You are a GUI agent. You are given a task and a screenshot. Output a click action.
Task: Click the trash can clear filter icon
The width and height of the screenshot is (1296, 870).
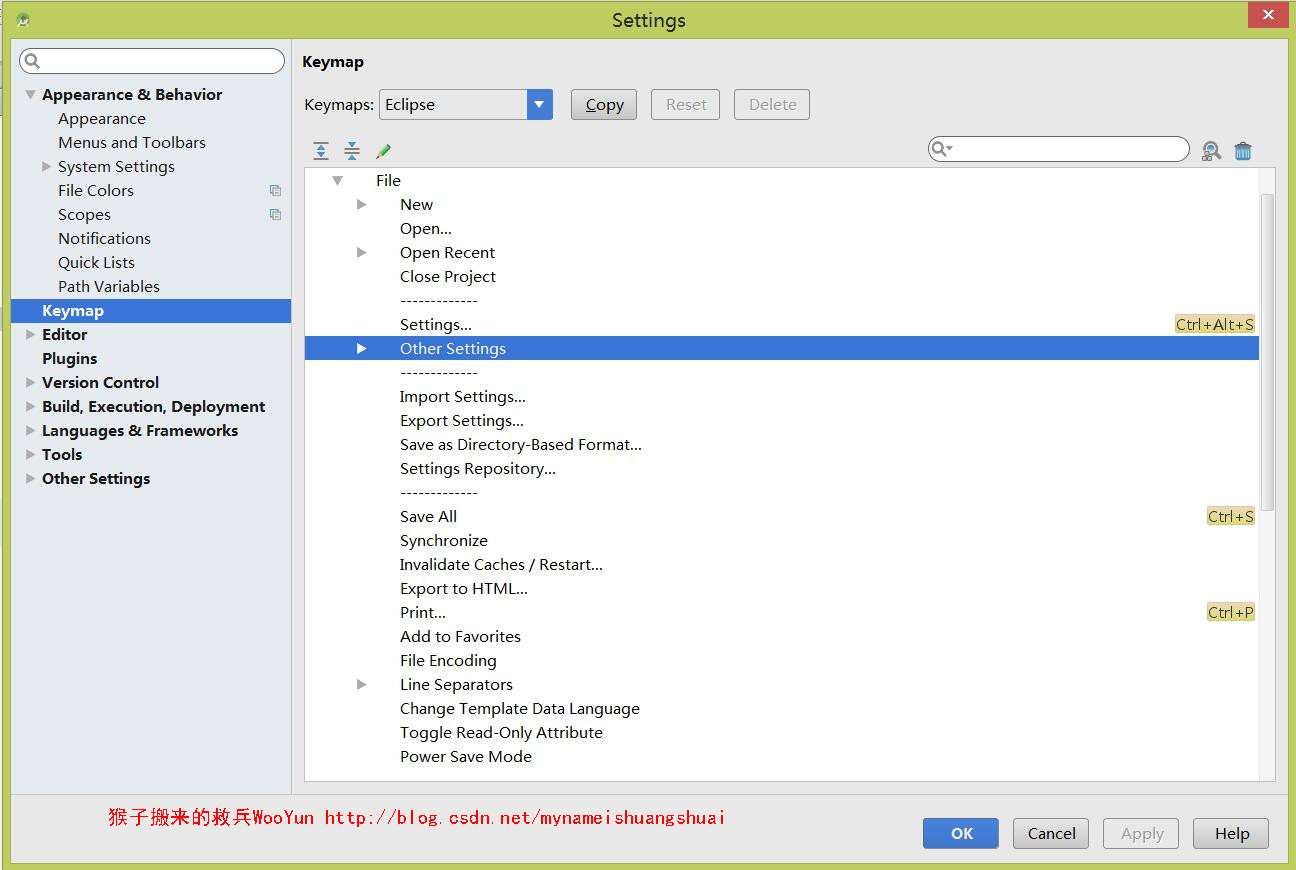tap(1243, 151)
